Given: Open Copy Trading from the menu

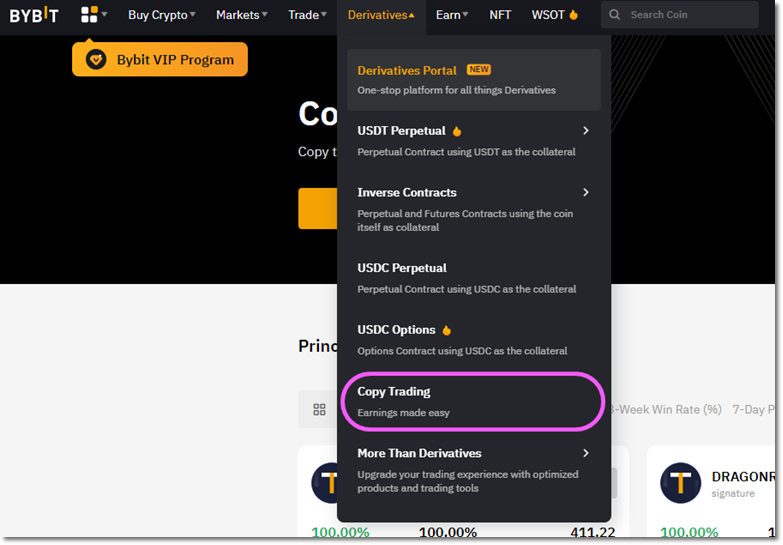Looking at the screenshot, I should pos(474,402).
